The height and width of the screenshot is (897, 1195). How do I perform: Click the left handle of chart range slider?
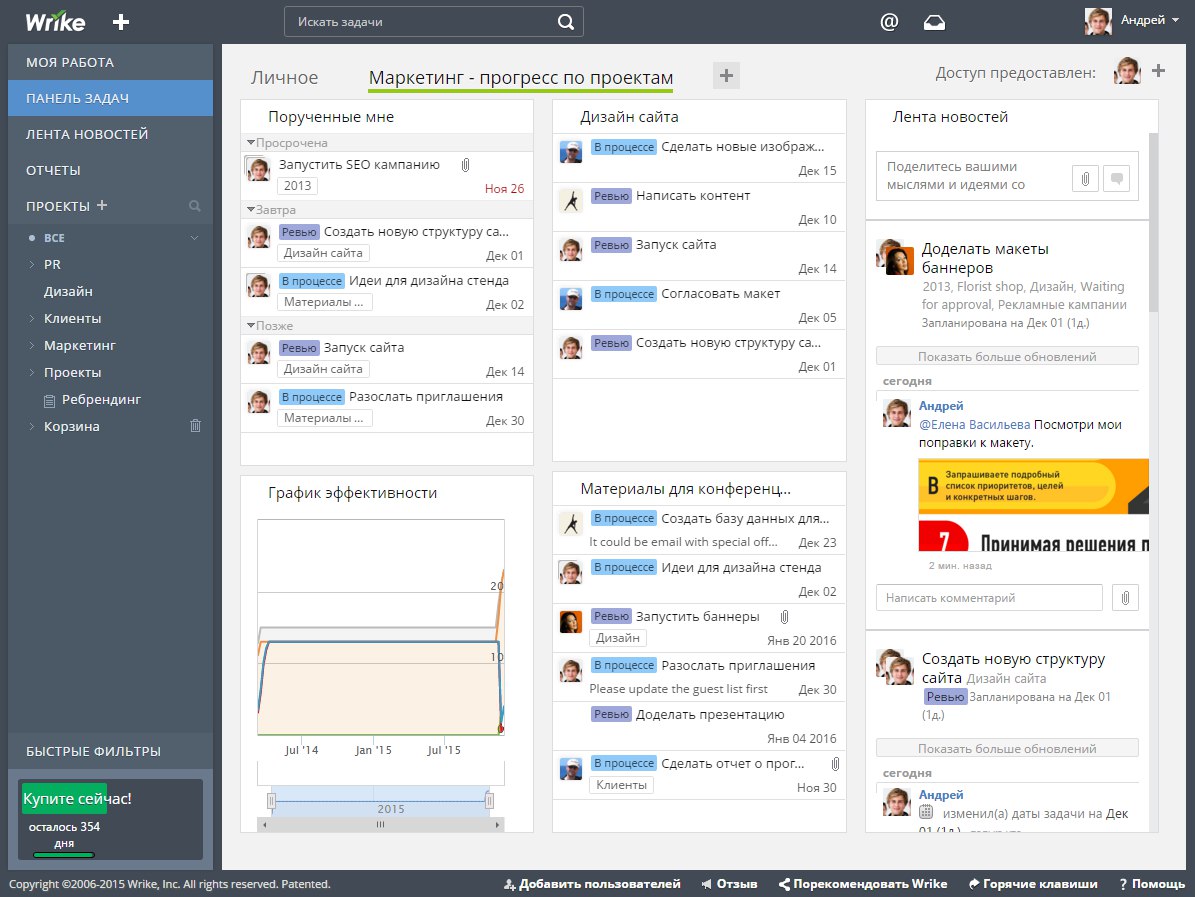[x=271, y=801]
